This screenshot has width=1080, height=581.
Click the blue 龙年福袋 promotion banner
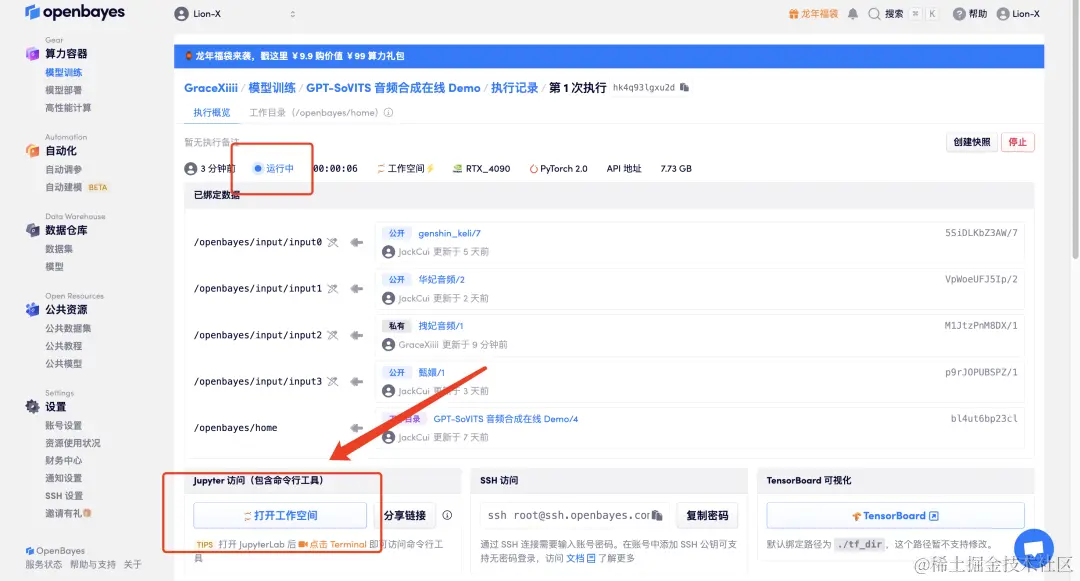point(609,56)
